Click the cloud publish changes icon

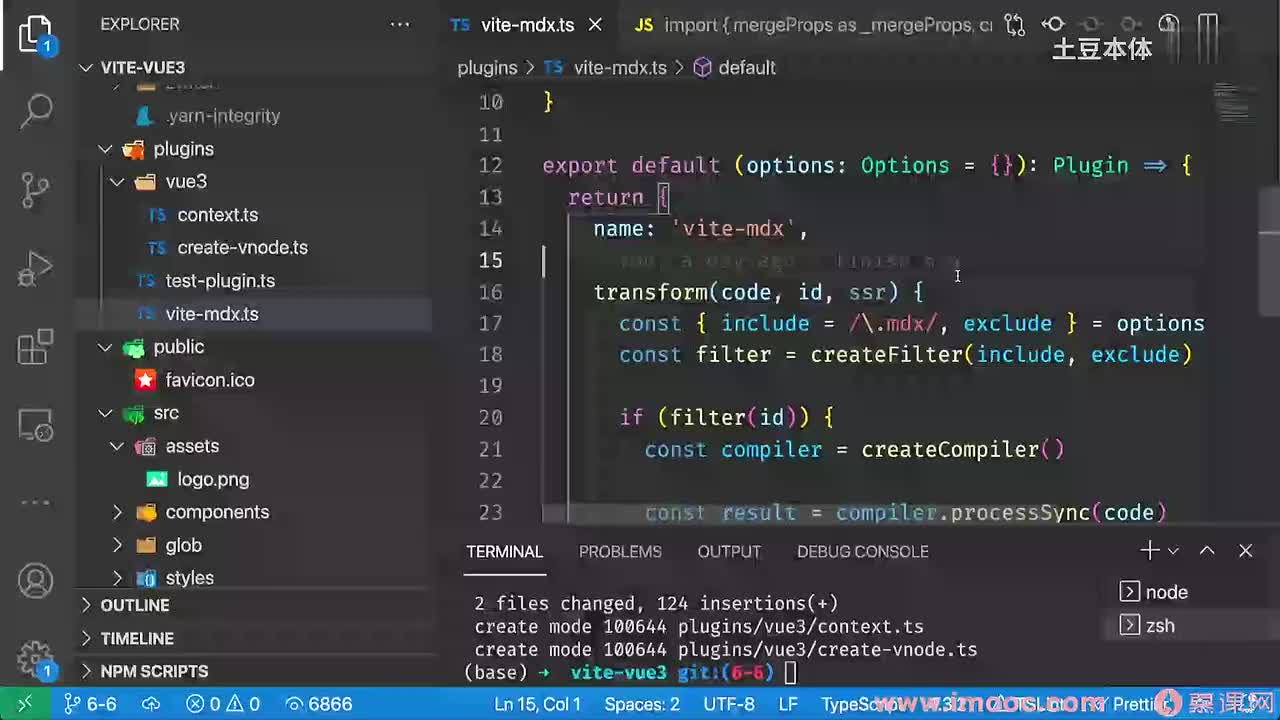coord(151,704)
